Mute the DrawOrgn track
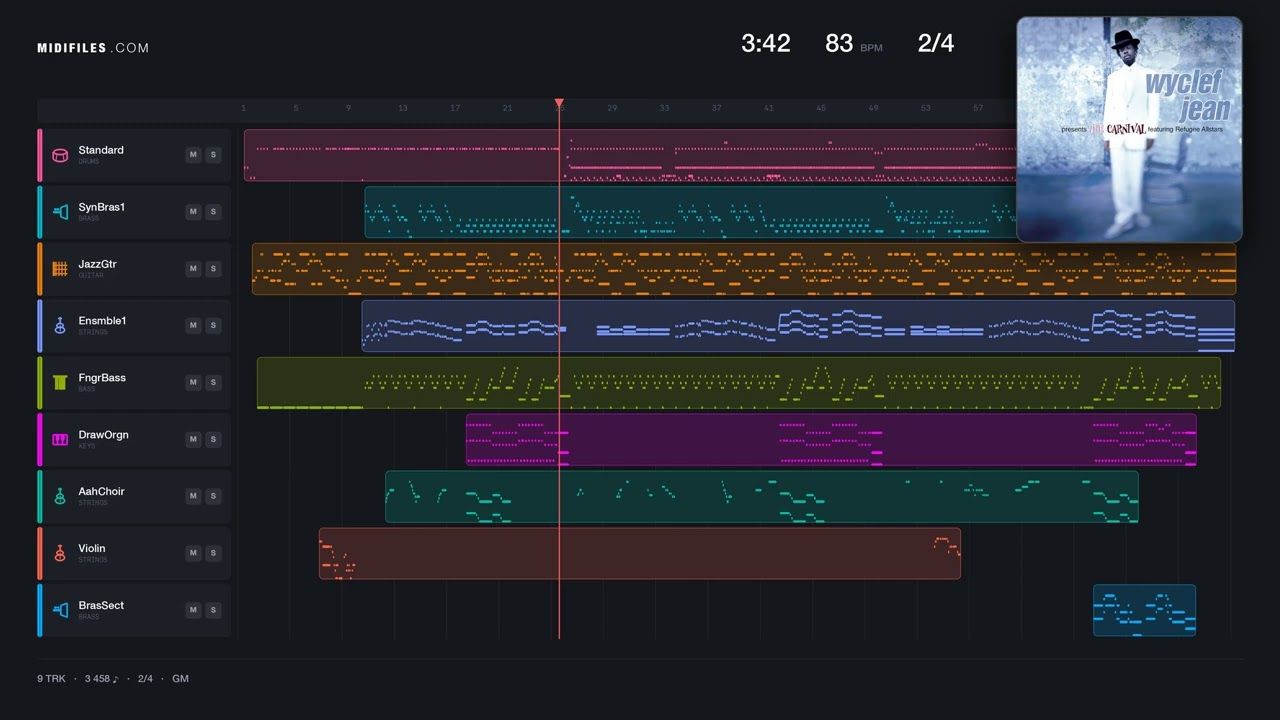This screenshot has width=1280, height=720. (x=193, y=440)
